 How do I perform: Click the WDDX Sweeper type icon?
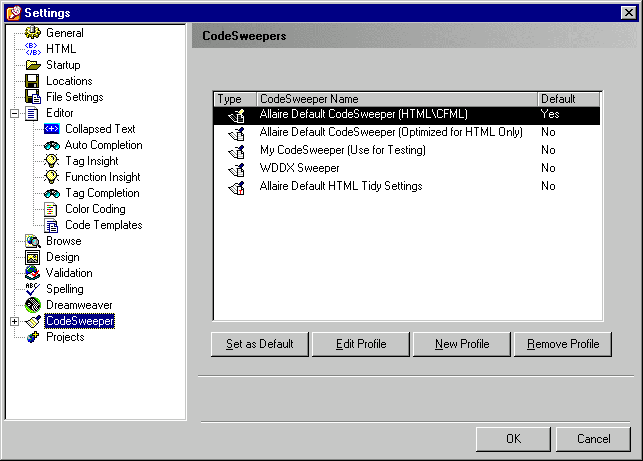(236, 168)
